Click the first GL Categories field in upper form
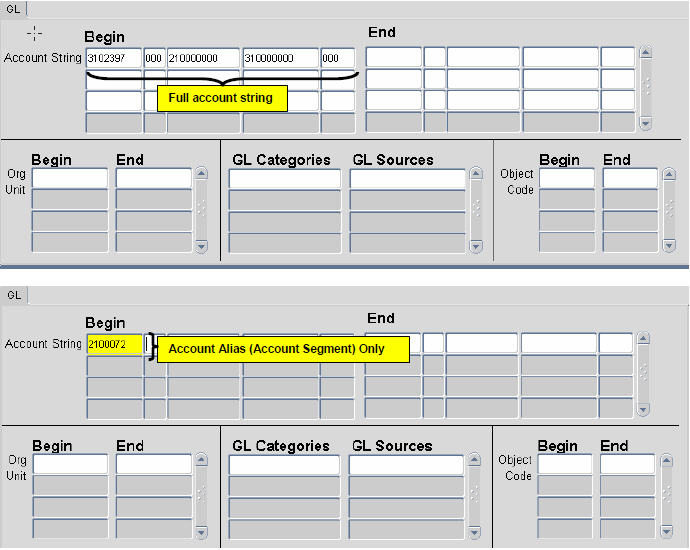 tap(285, 178)
